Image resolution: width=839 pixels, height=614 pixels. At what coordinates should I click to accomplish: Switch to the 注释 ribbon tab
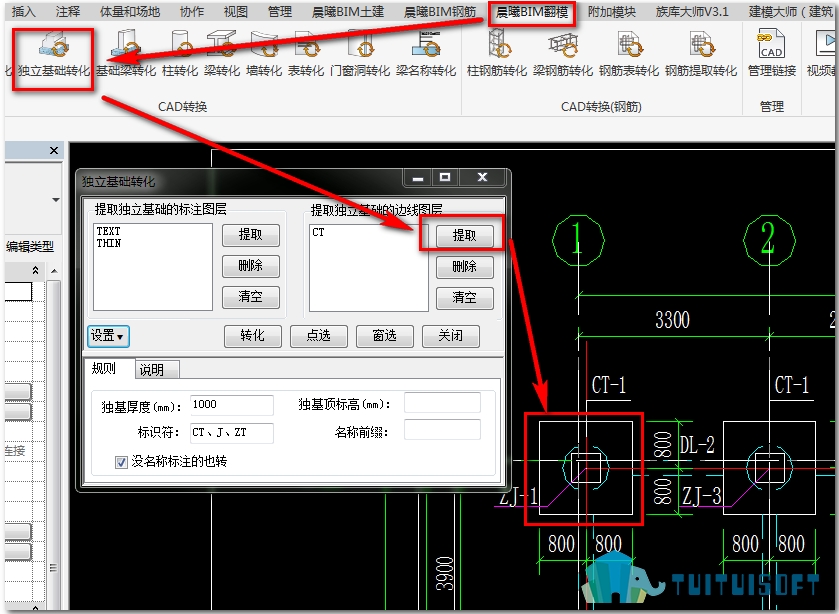[x=67, y=12]
